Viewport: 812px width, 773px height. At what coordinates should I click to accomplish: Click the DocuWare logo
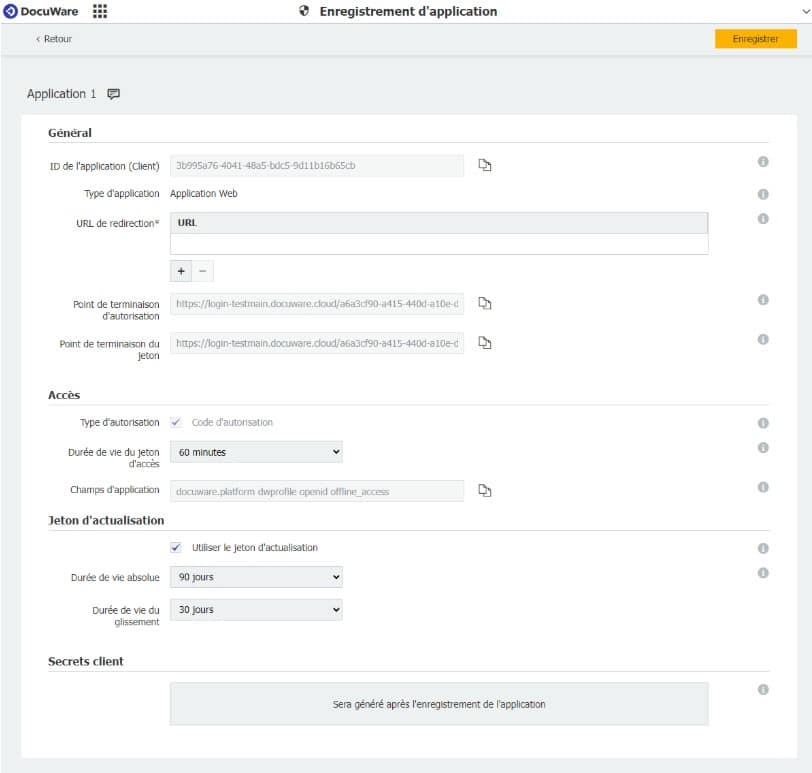[x=44, y=12]
